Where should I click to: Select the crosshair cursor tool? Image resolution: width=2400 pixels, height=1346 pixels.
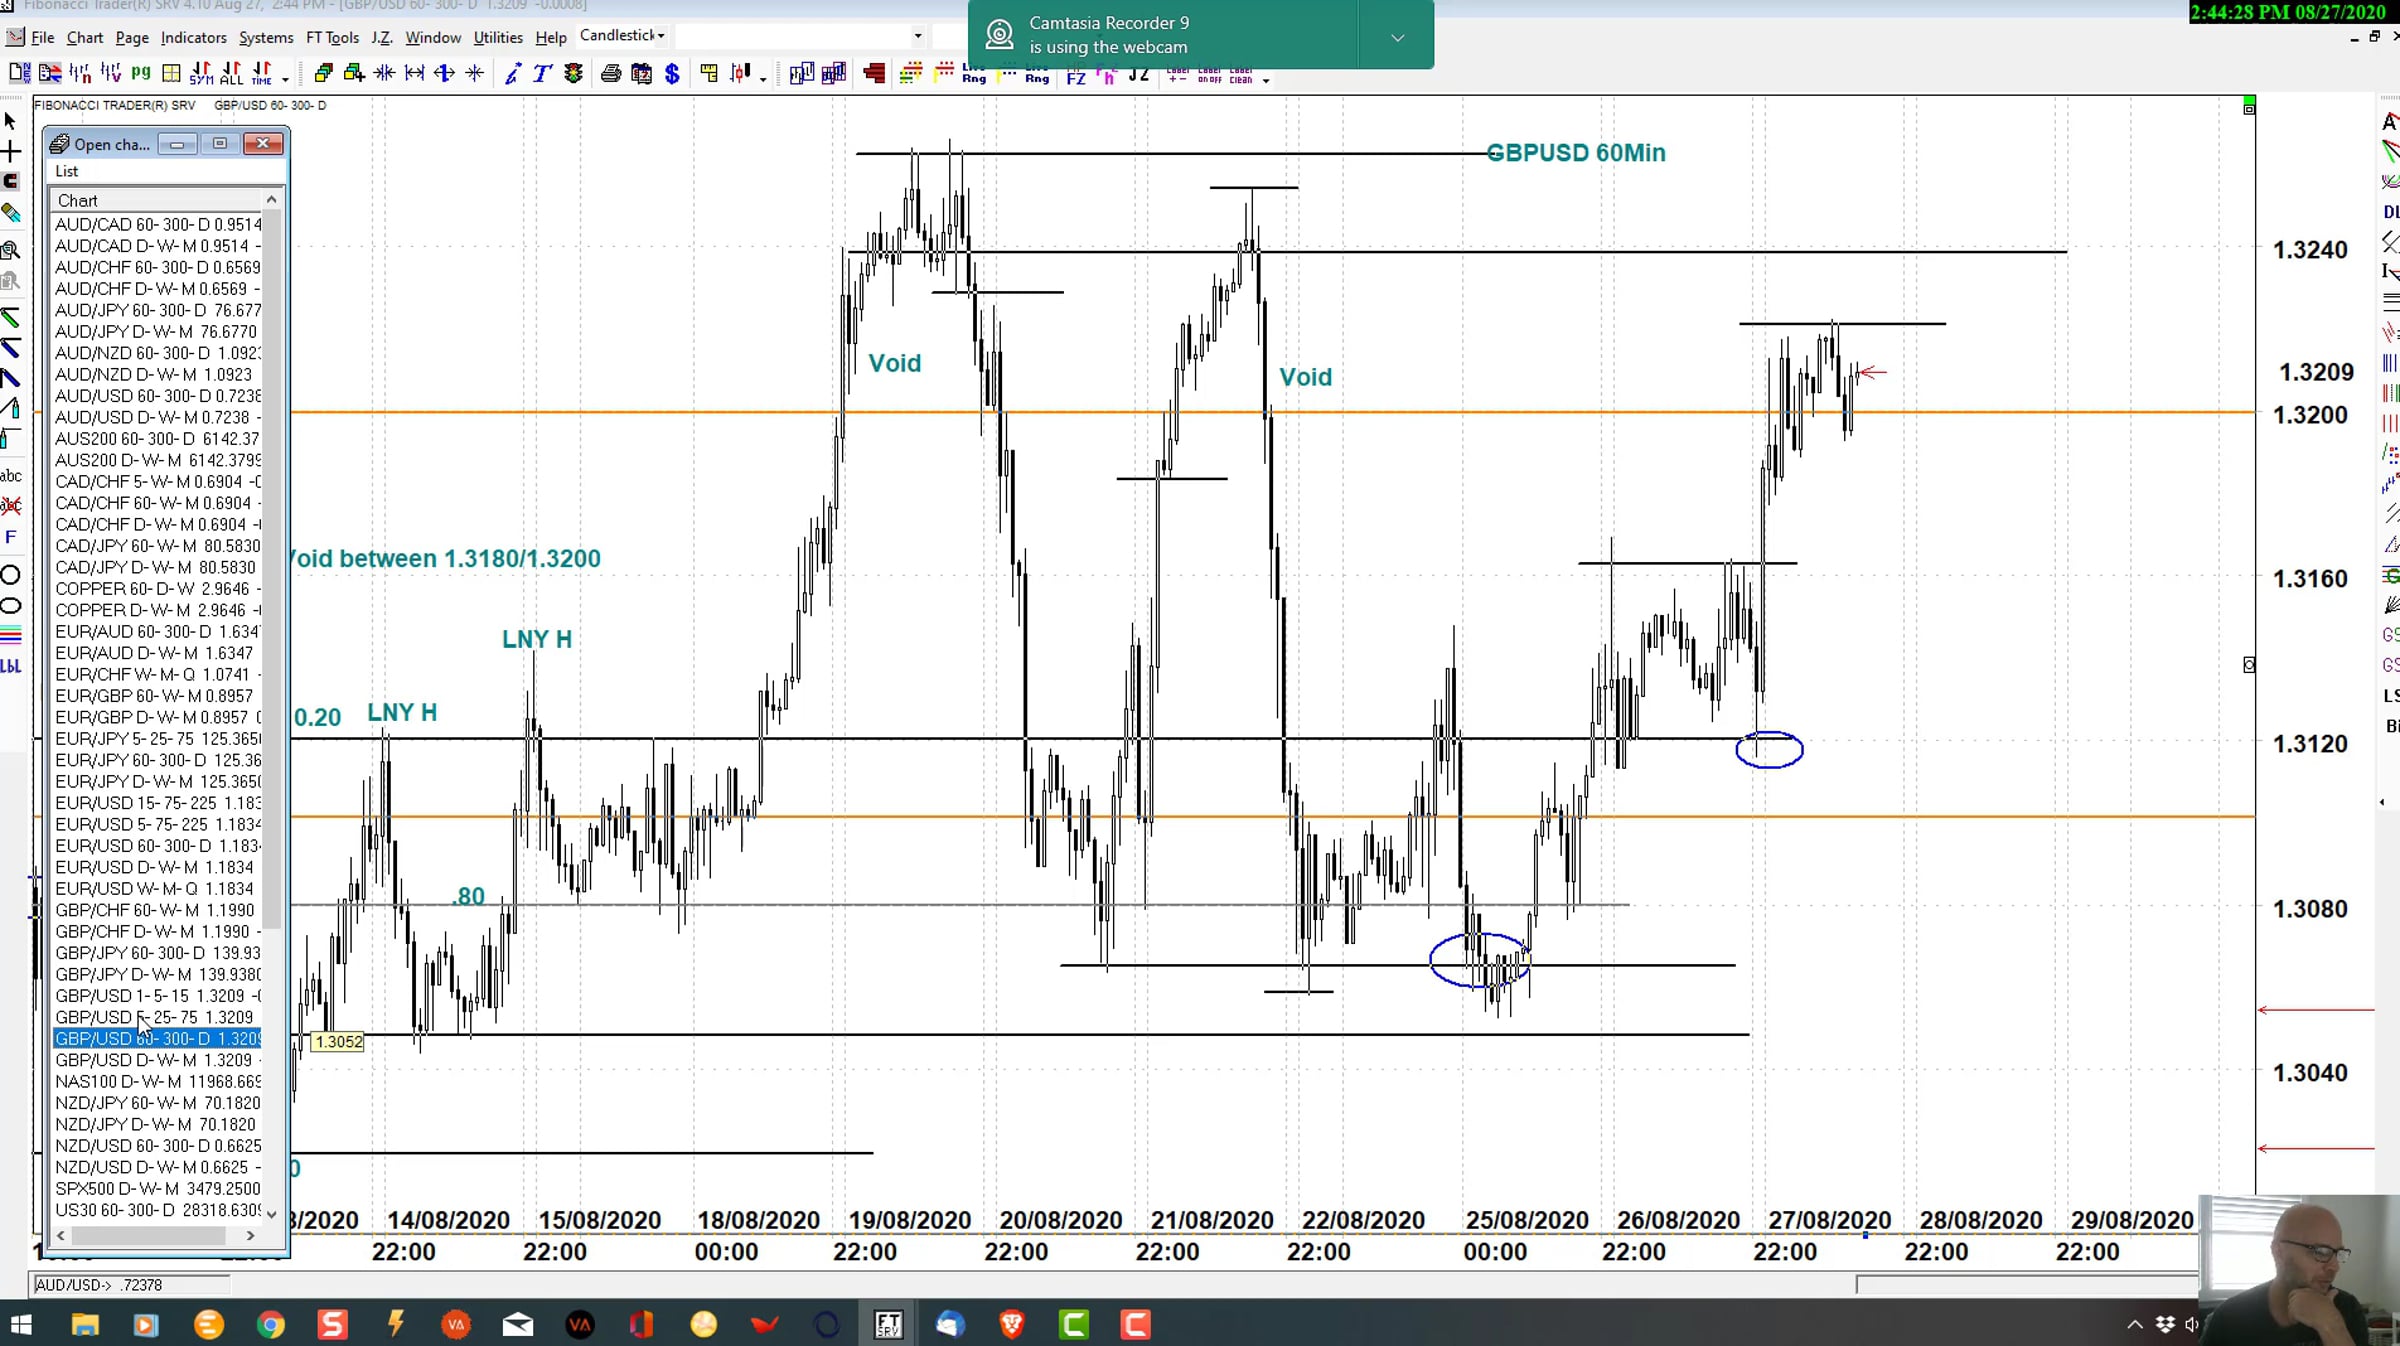point(11,152)
